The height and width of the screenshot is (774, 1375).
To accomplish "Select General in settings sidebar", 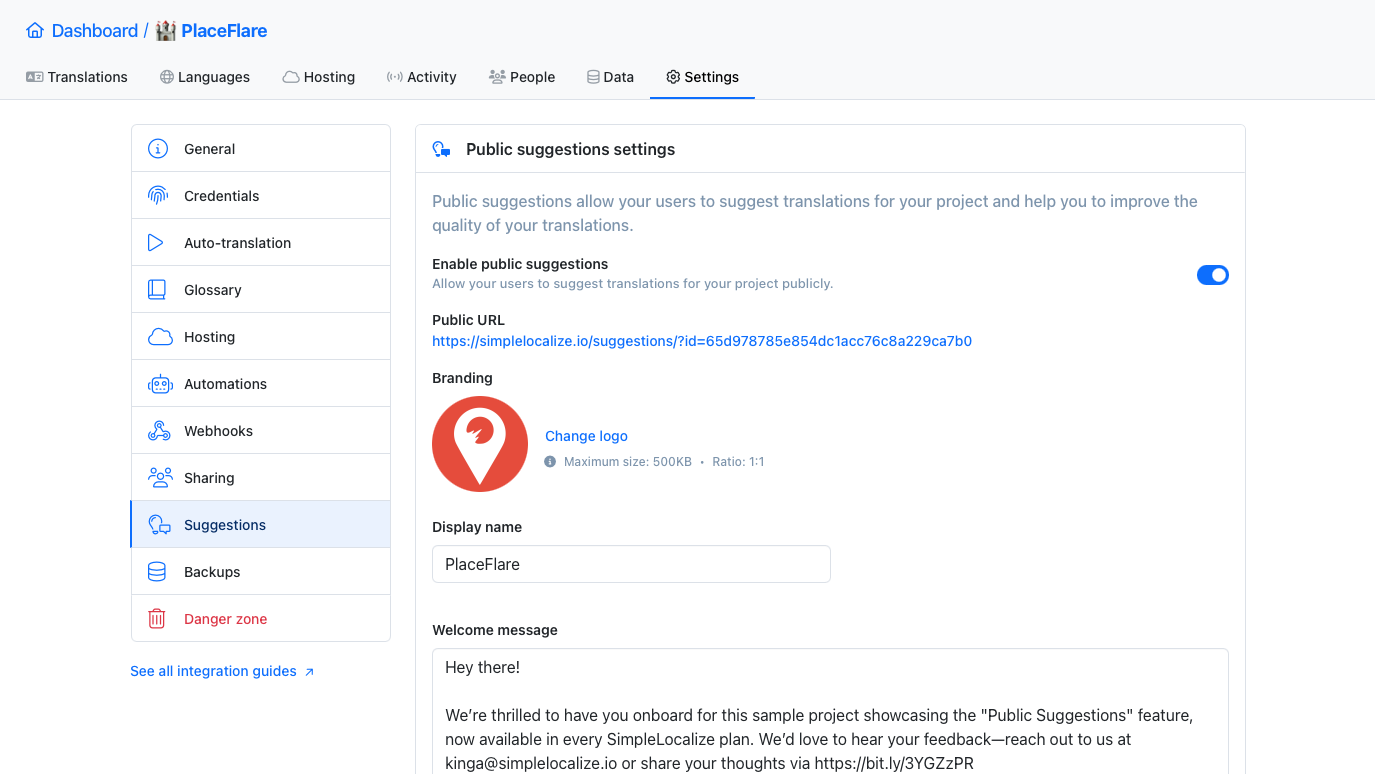I will [261, 149].
